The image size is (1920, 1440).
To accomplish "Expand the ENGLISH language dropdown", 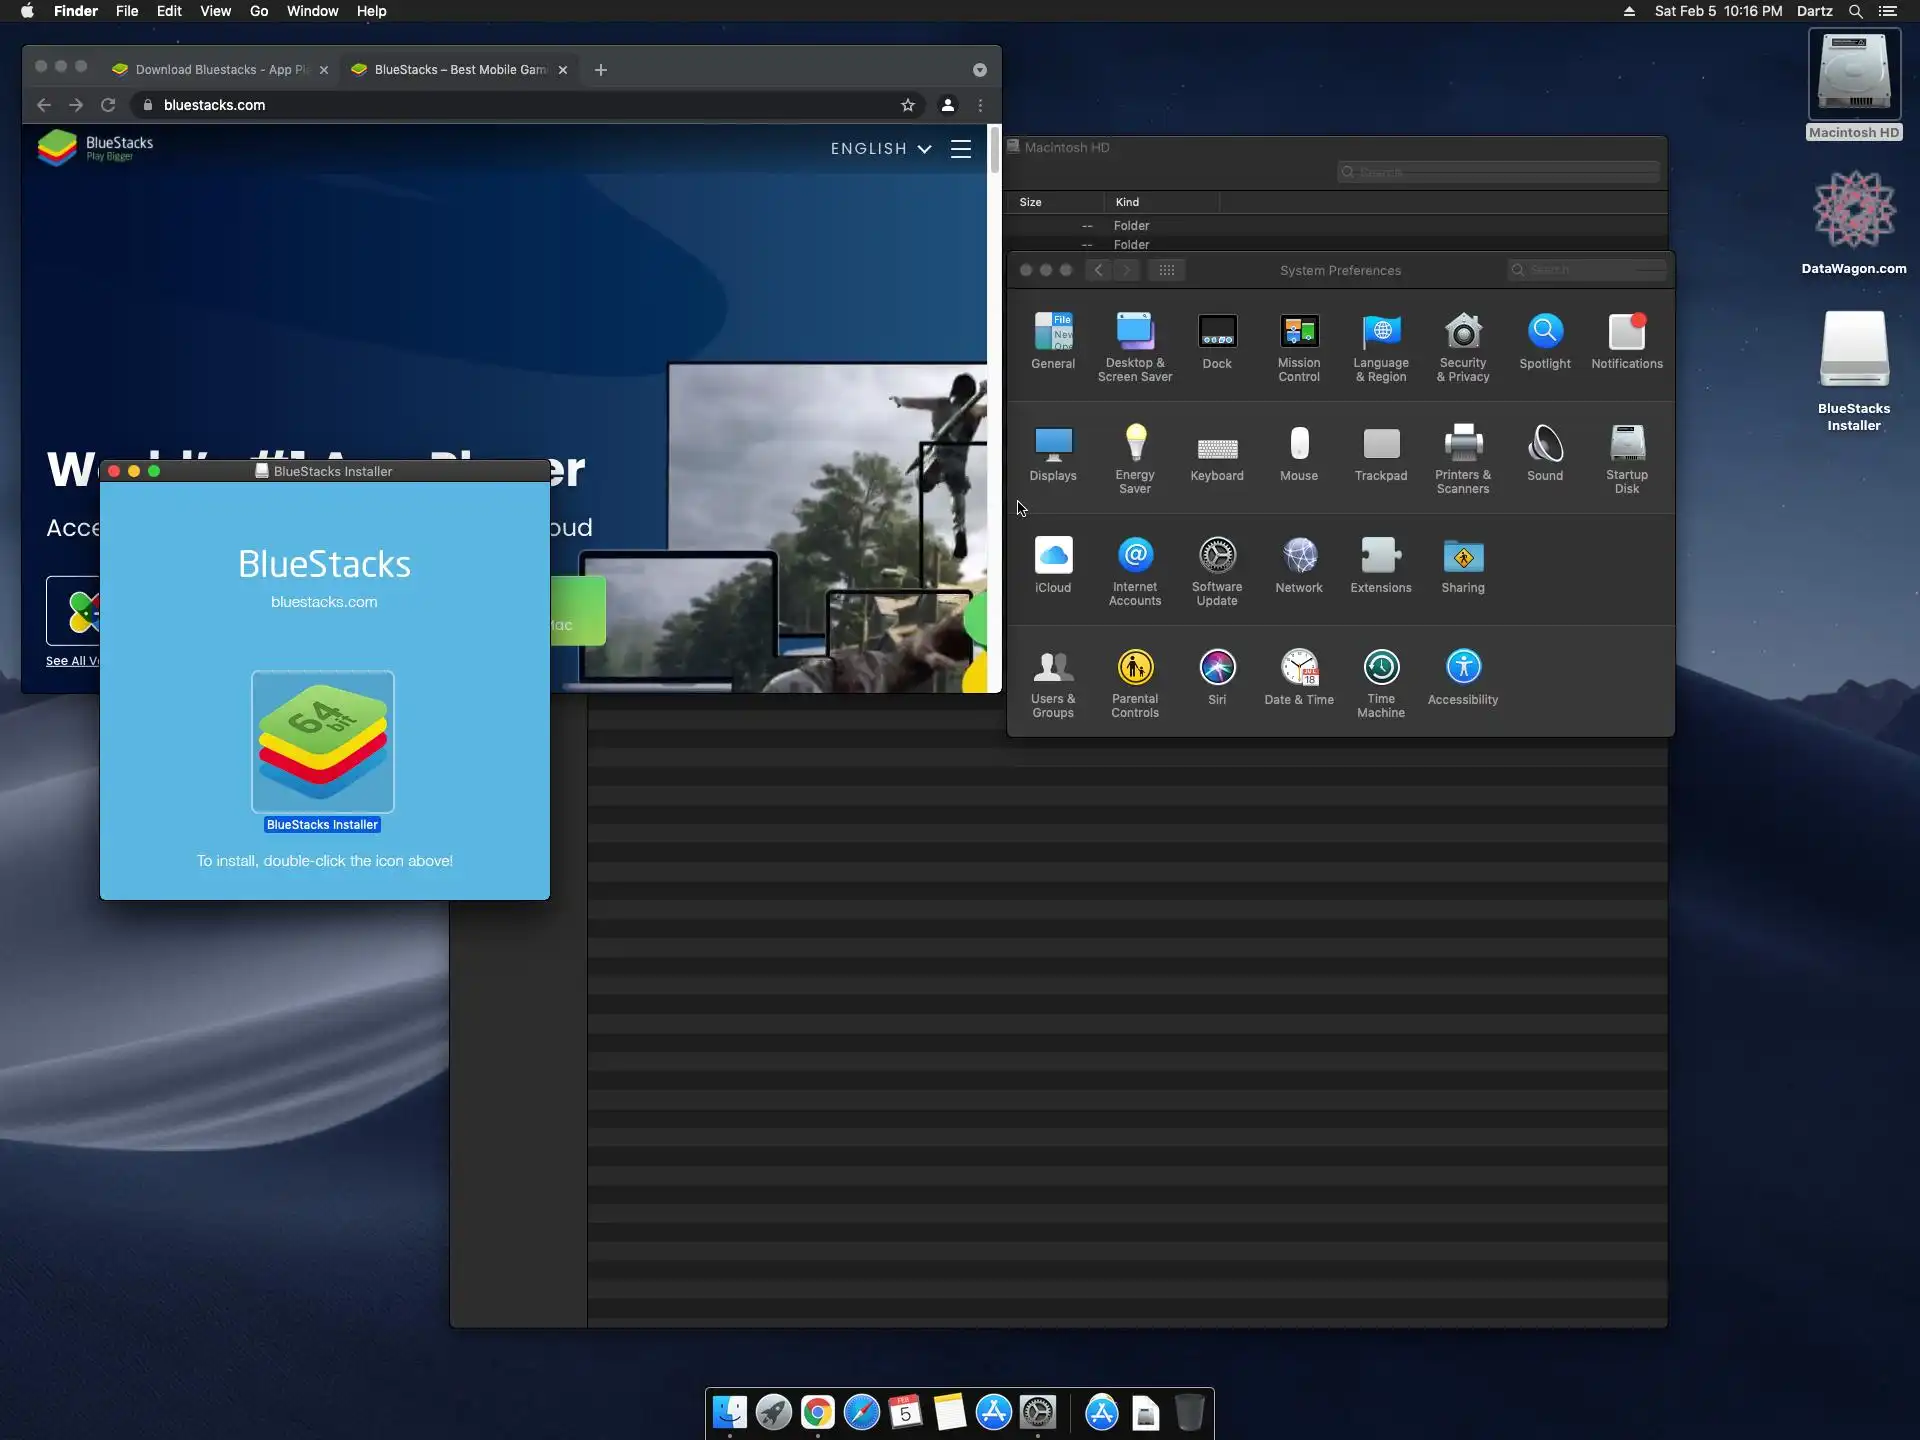I will [x=880, y=149].
